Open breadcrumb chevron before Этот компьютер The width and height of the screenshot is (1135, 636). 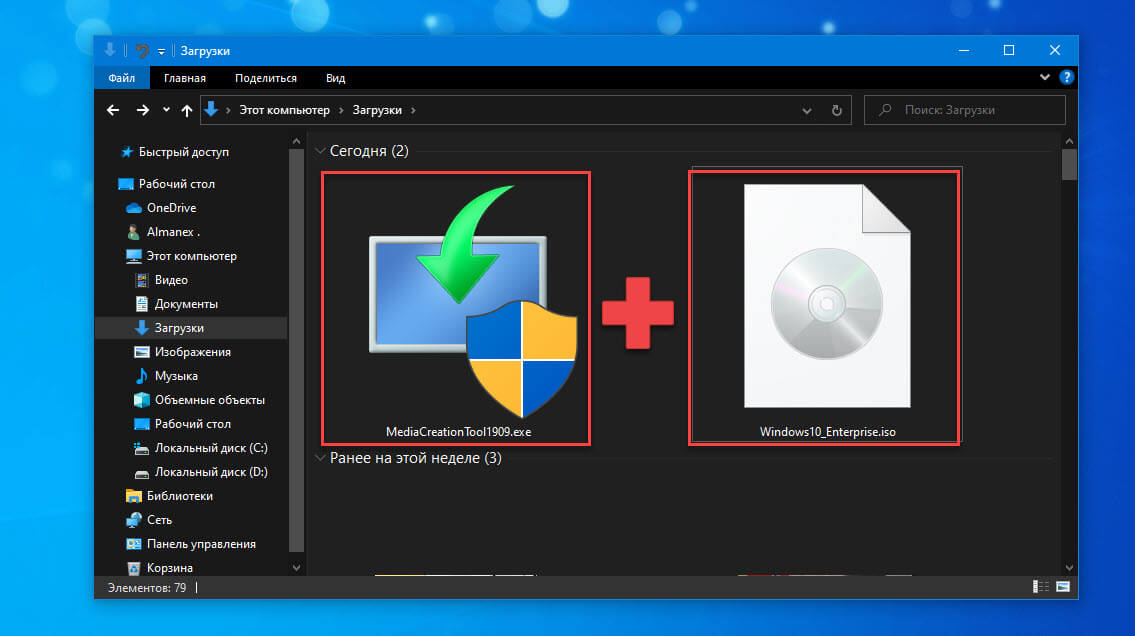click(x=228, y=111)
